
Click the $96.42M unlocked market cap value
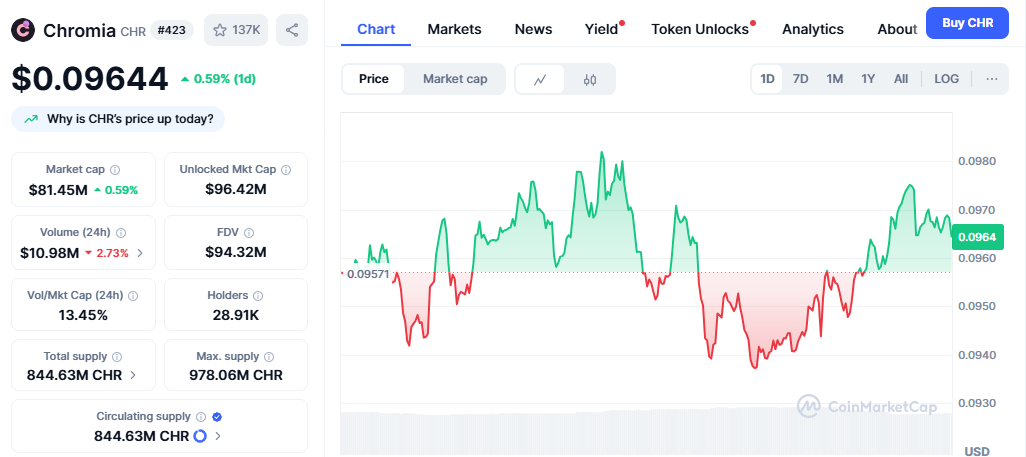(236, 189)
